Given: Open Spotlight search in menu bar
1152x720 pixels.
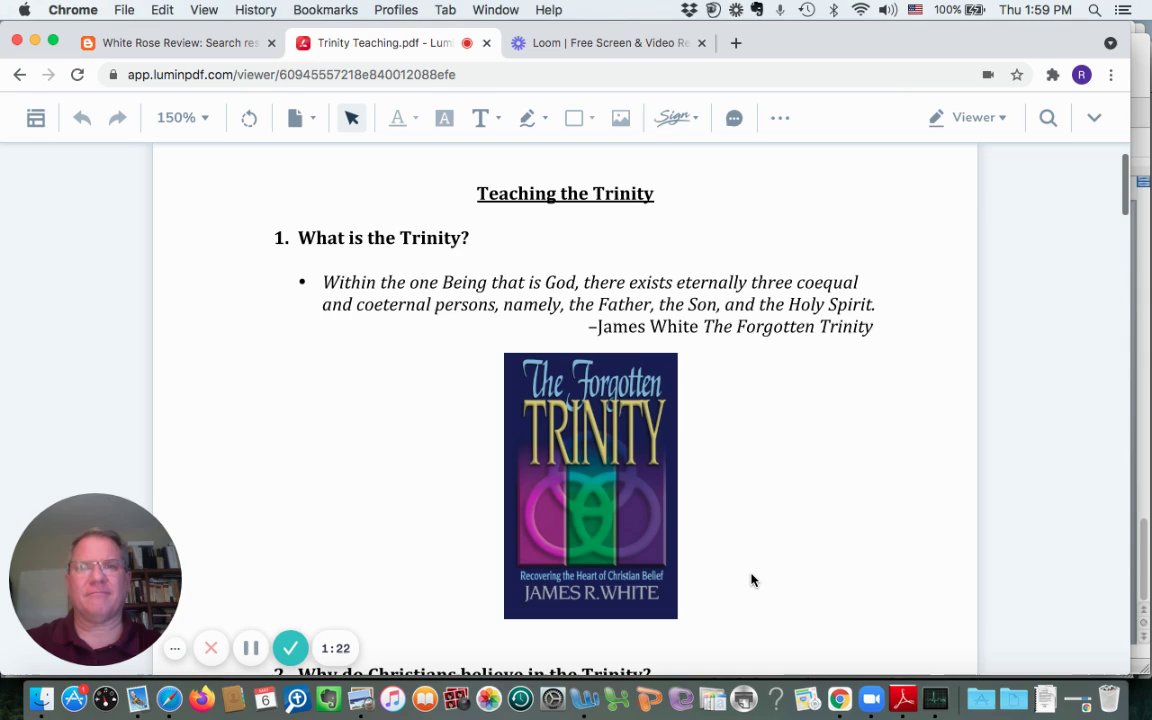Looking at the screenshot, I should coord(1094,10).
